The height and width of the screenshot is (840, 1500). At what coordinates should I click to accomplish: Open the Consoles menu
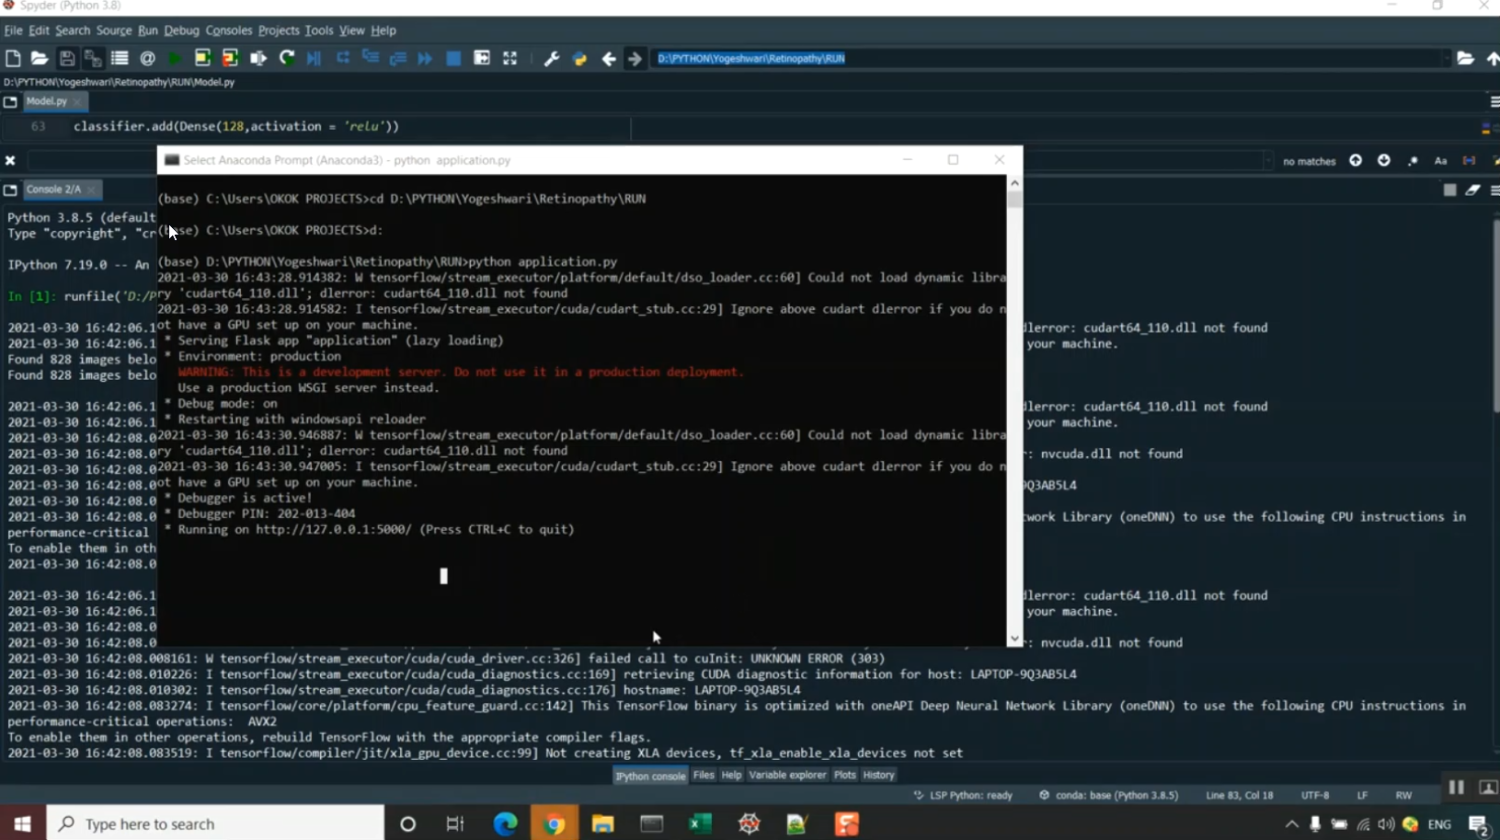(x=228, y=31)
